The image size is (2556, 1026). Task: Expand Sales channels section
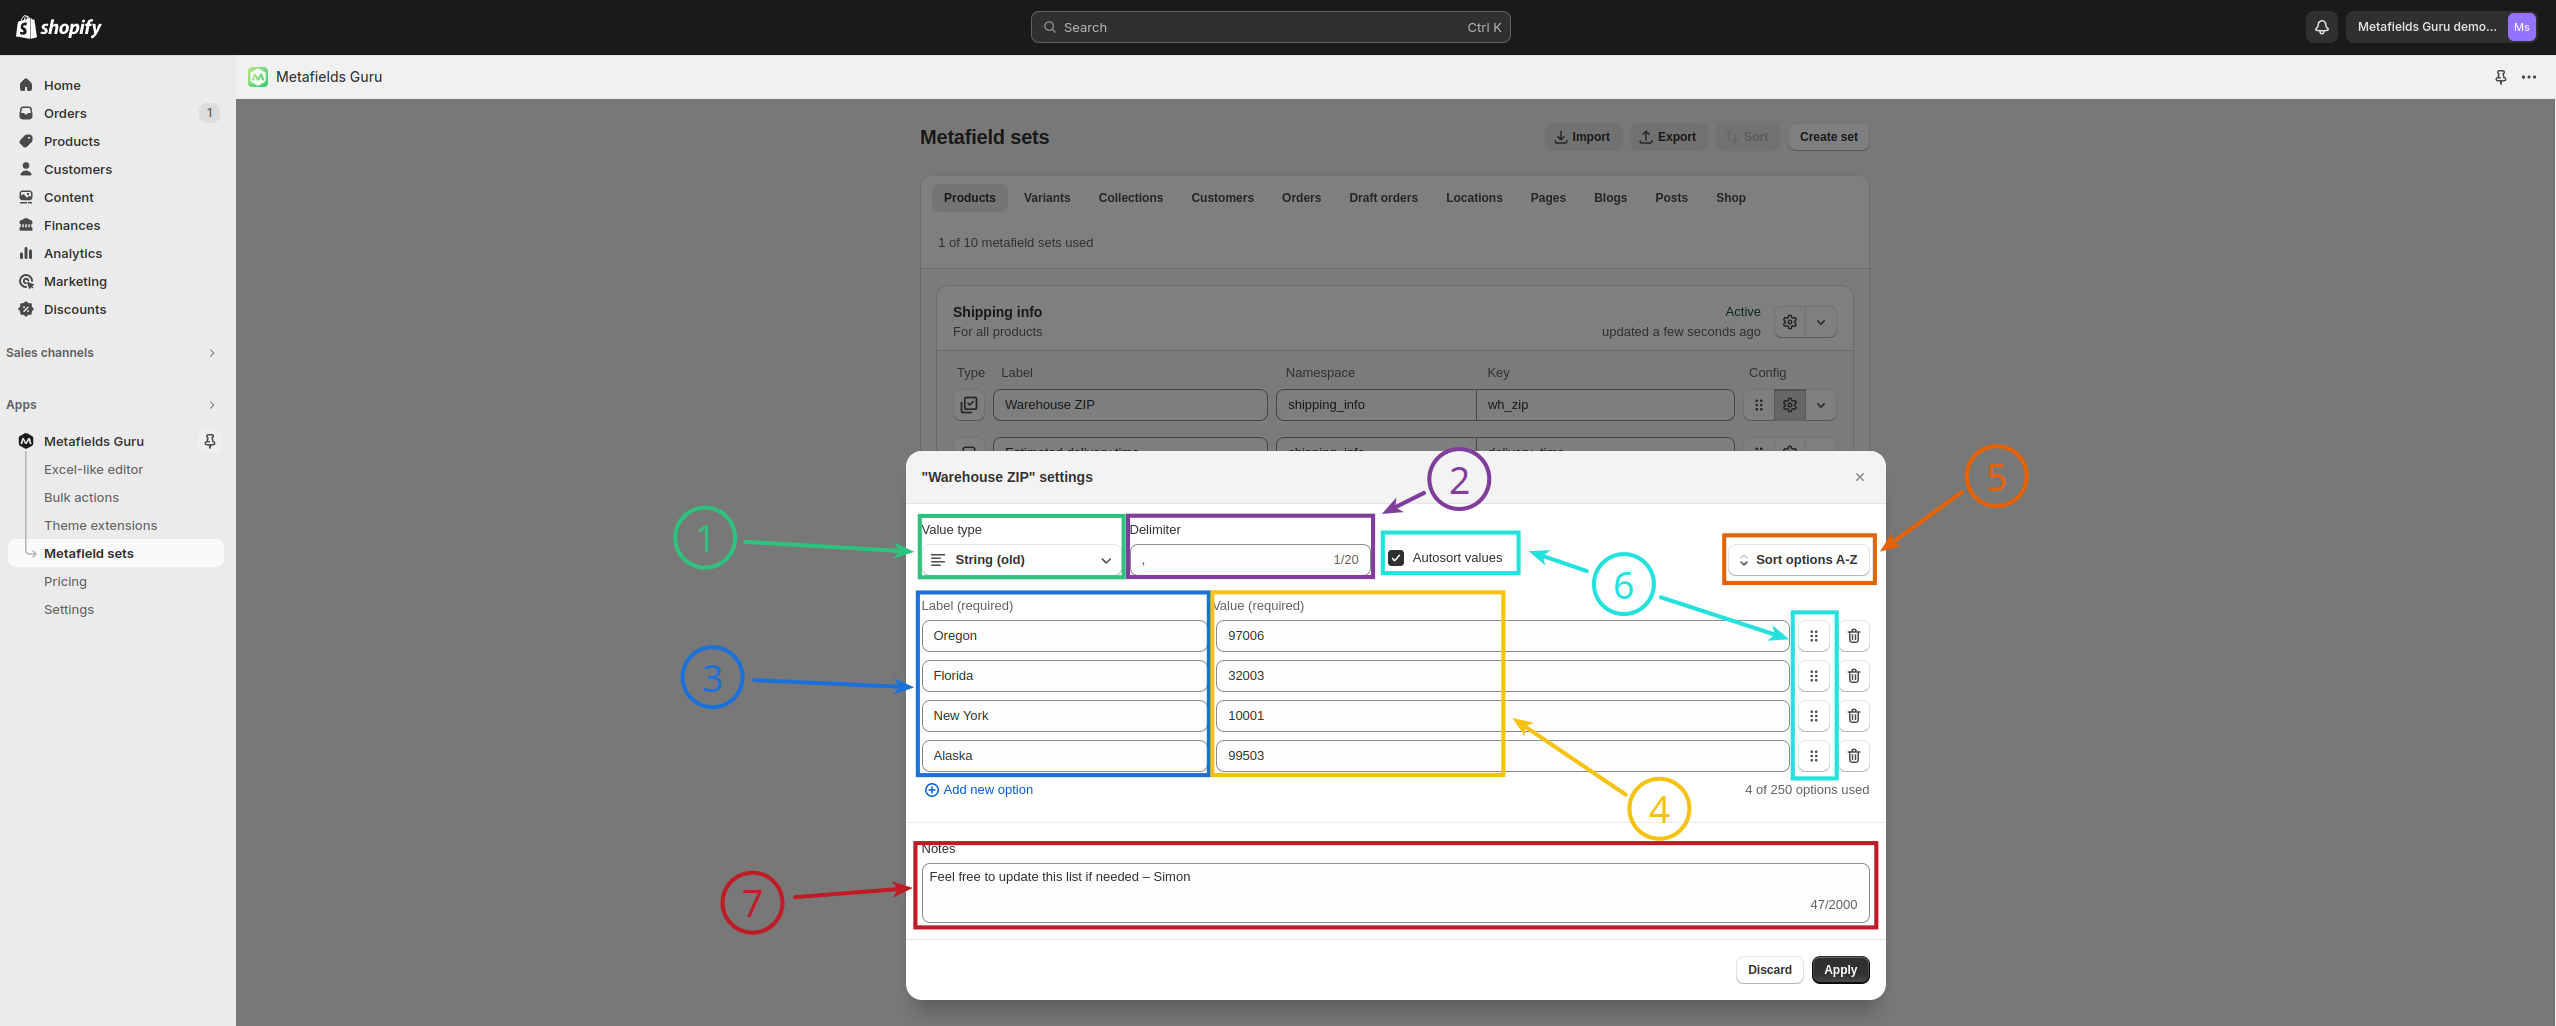pyautogui.click(x=212, y=353)
